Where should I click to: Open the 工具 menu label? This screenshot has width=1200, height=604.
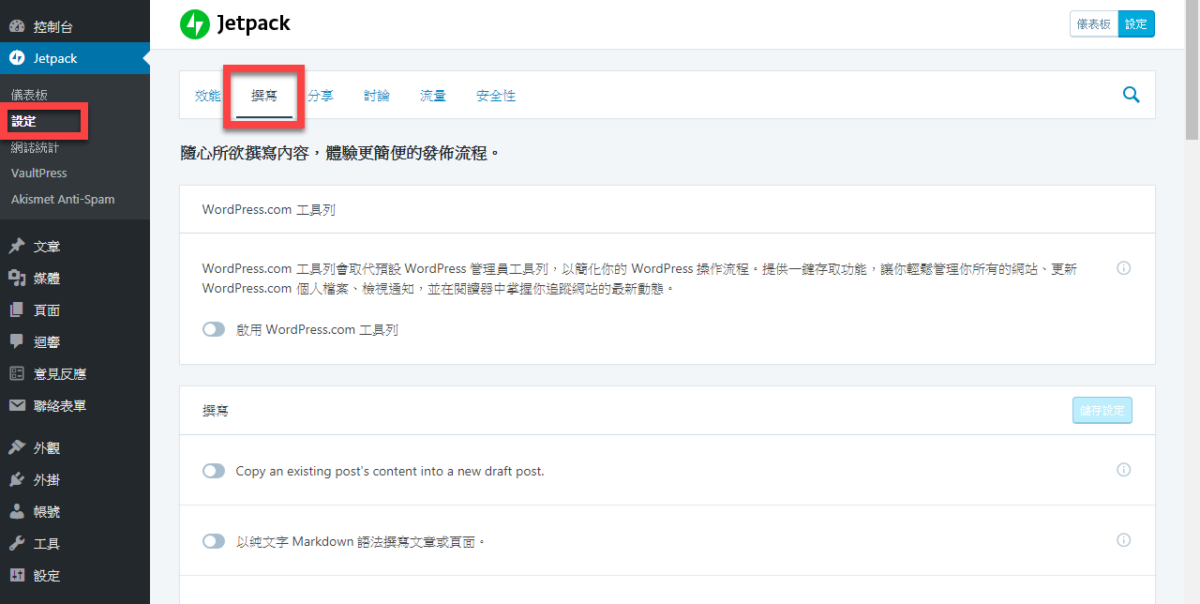(x=46, y=545)
